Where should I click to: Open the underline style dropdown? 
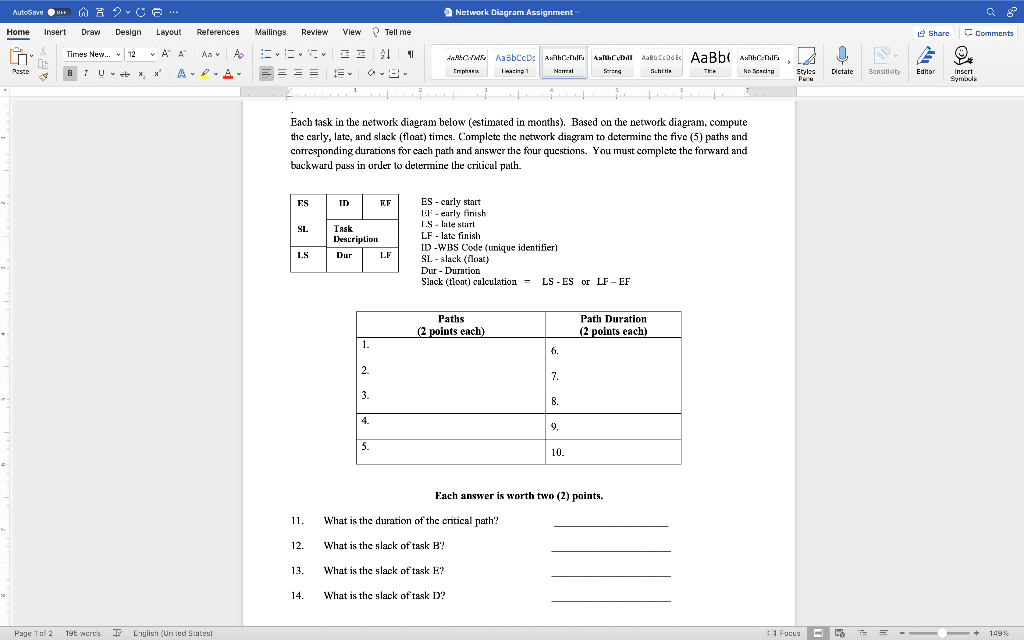113,73
